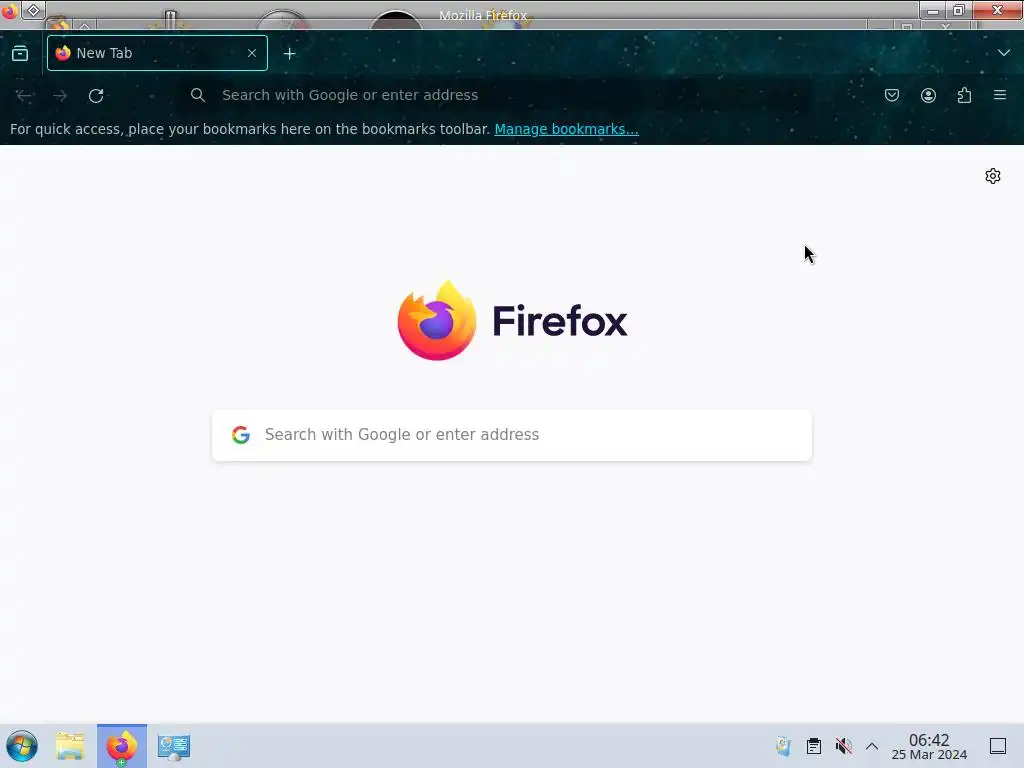Image resolution: width=1024 pixels, height=768 pixels.
Task: Activate Firefox in the taskbar
Action: (122, 746)
